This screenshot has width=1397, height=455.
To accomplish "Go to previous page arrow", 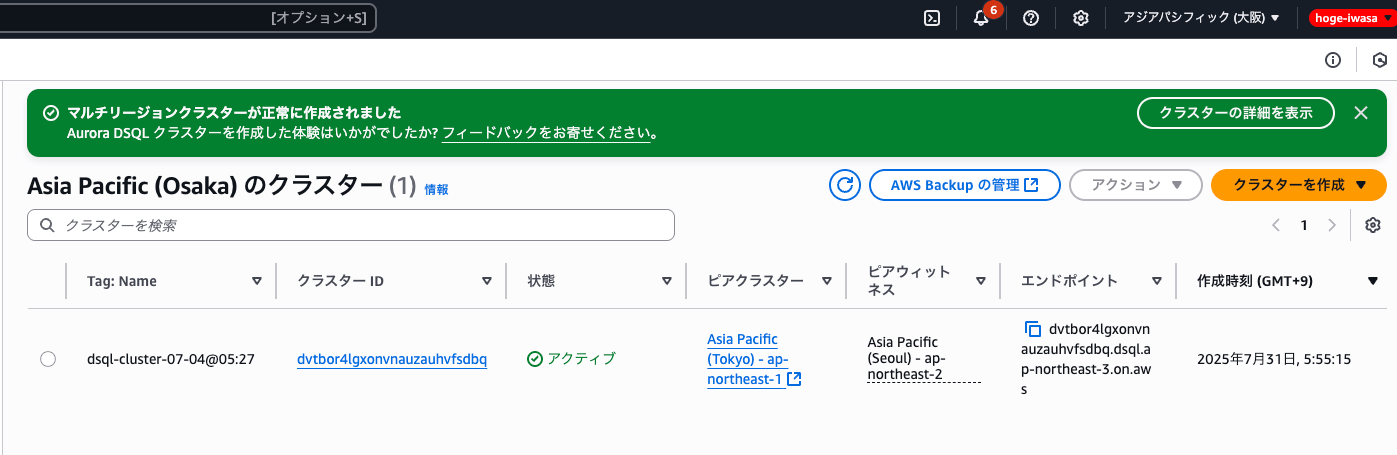I will tap(1276, 225).
